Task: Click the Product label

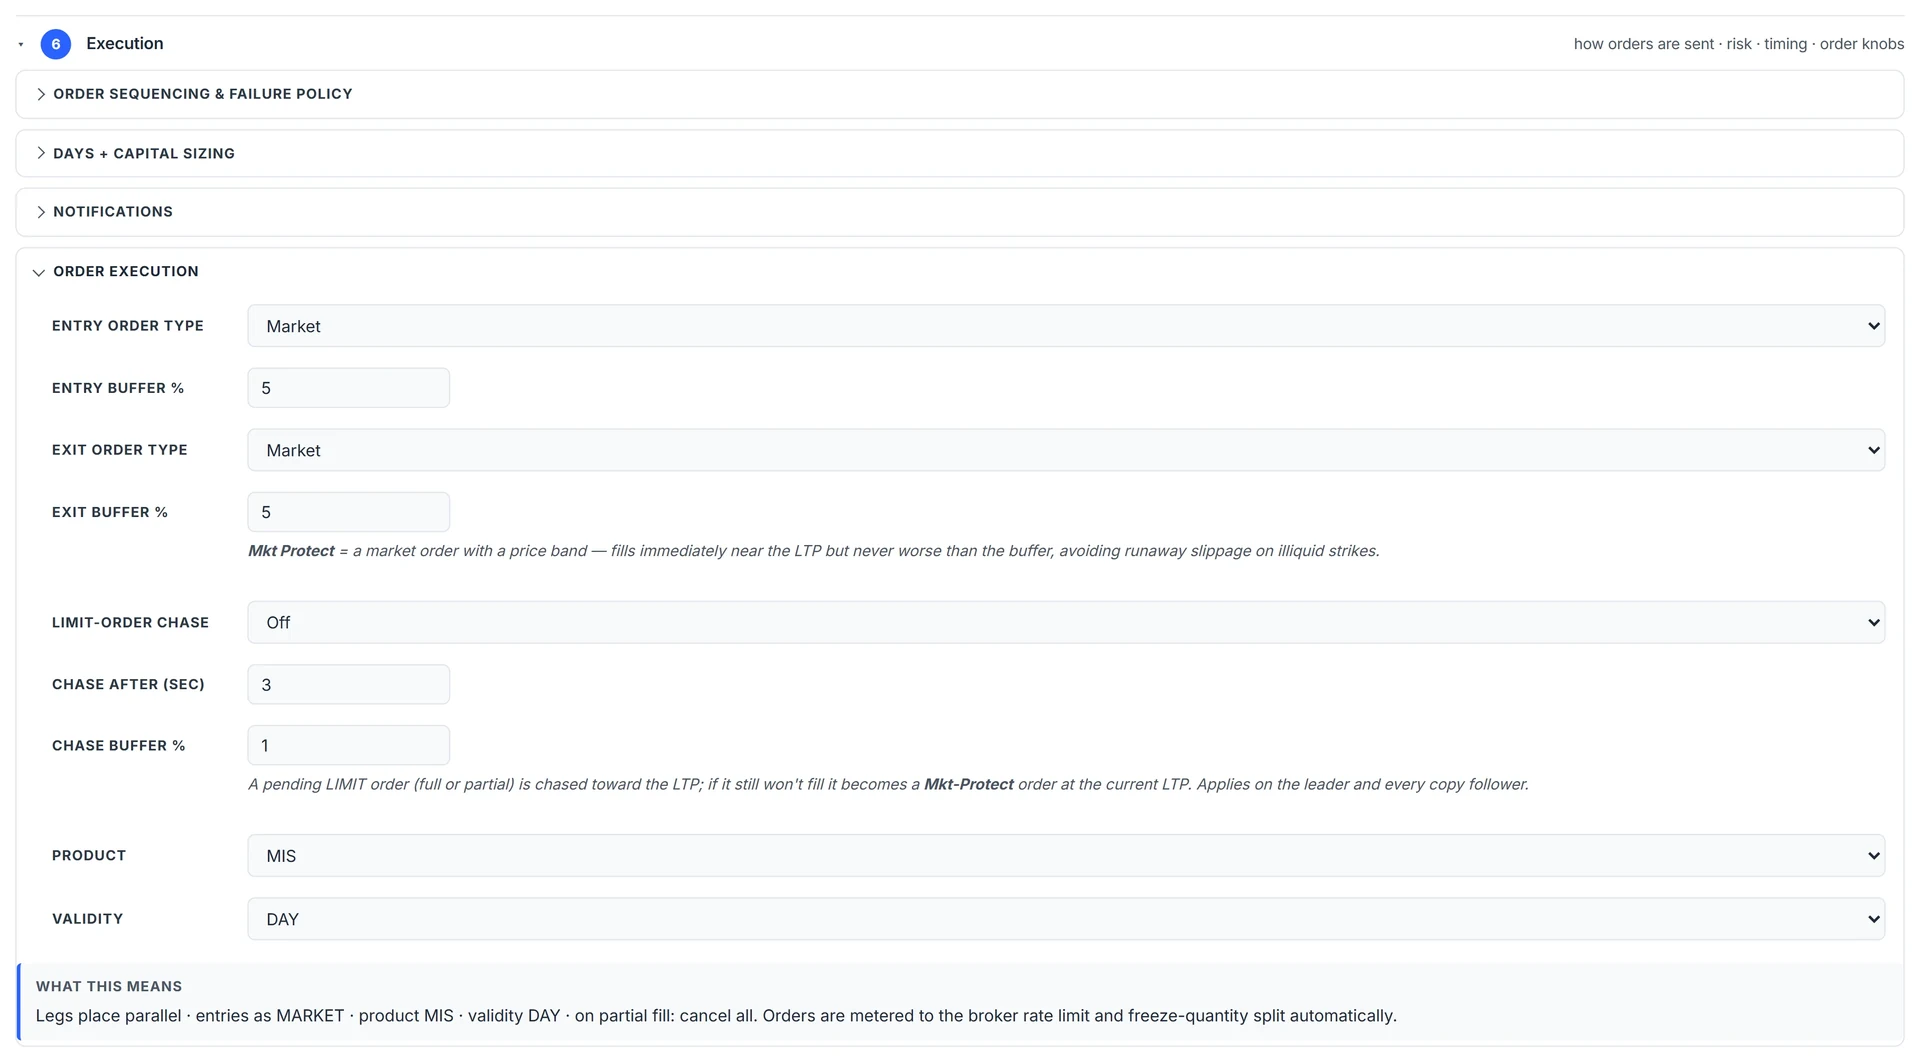Action: click(x=89, y=856)
